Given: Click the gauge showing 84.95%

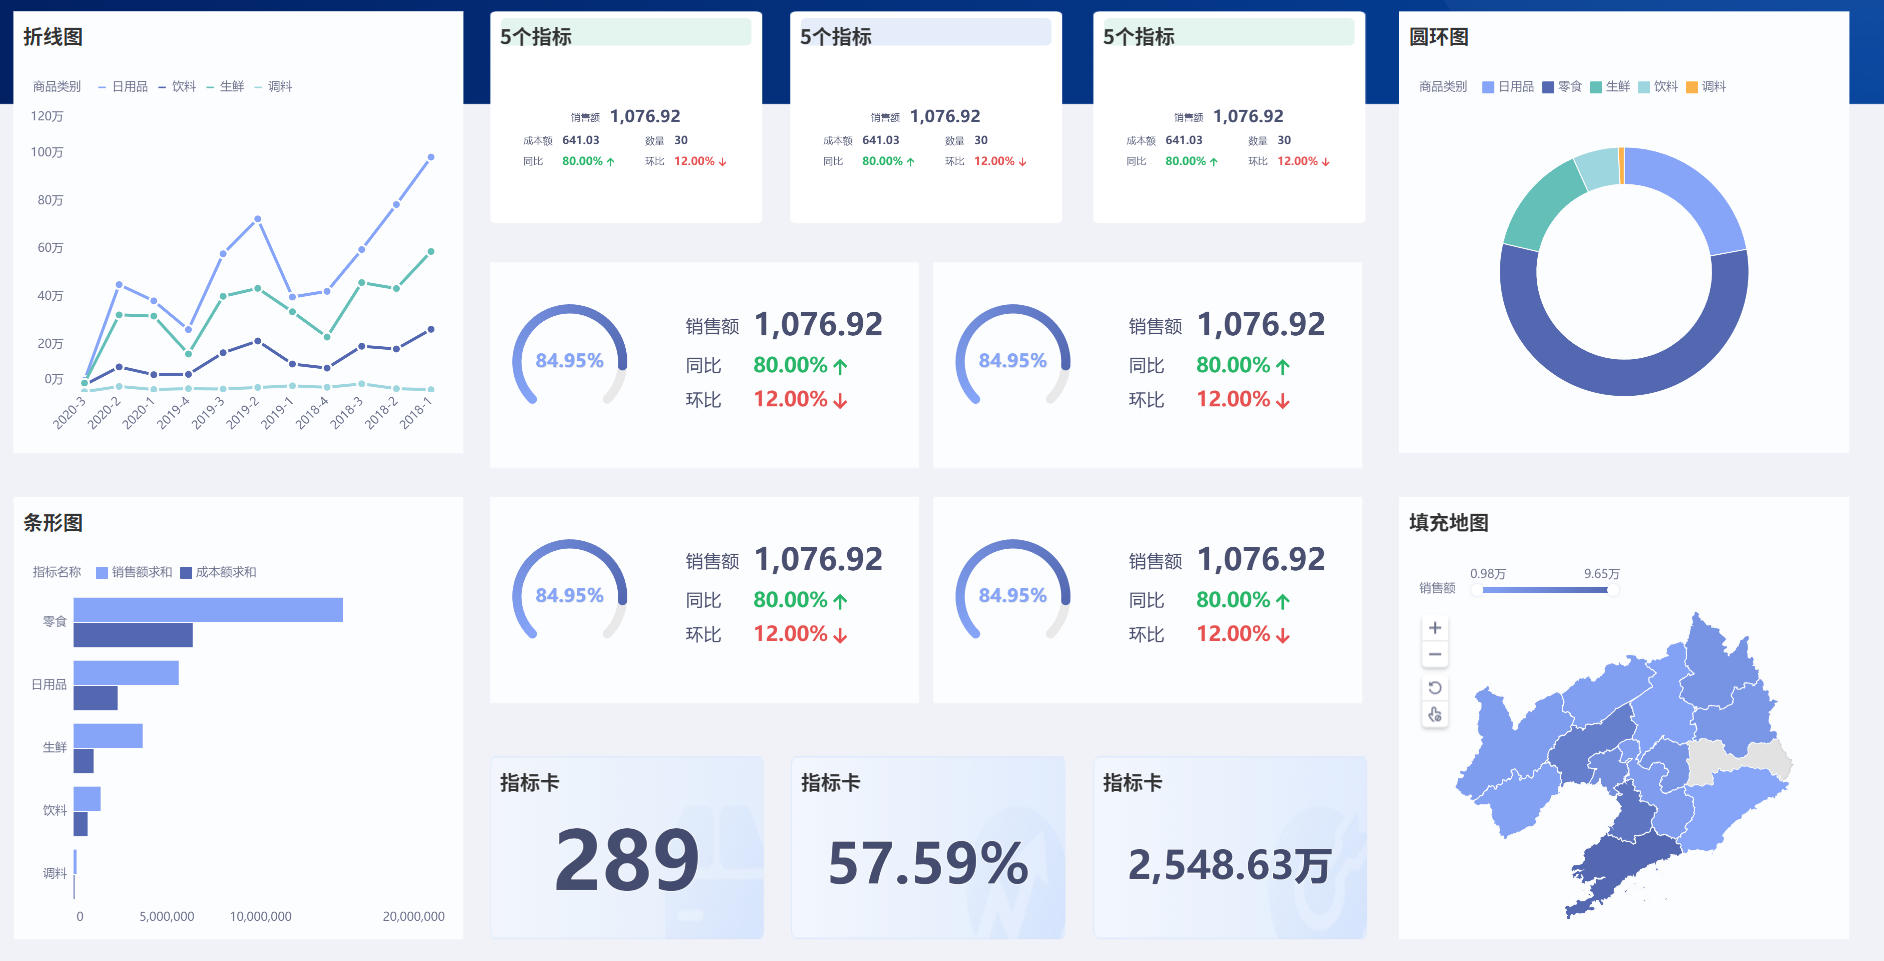Looking at the screenshot, I should [569, 358].
